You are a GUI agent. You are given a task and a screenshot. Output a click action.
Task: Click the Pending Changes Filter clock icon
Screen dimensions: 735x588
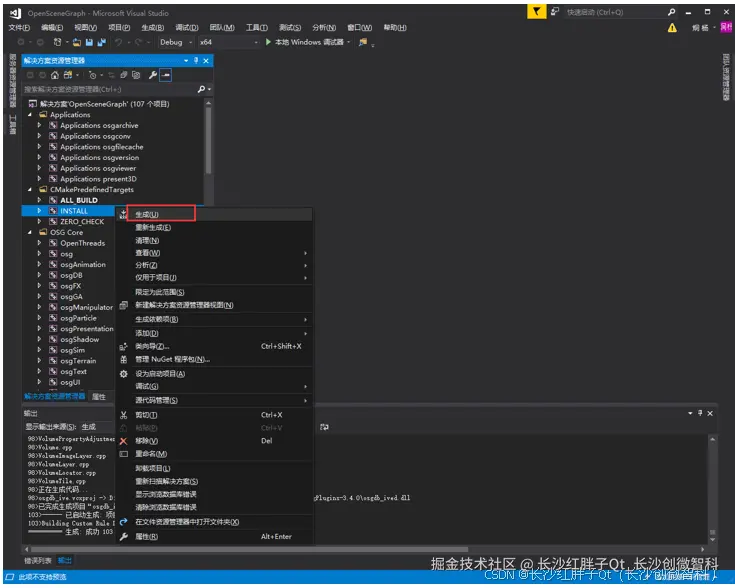(x=92, y=75)
